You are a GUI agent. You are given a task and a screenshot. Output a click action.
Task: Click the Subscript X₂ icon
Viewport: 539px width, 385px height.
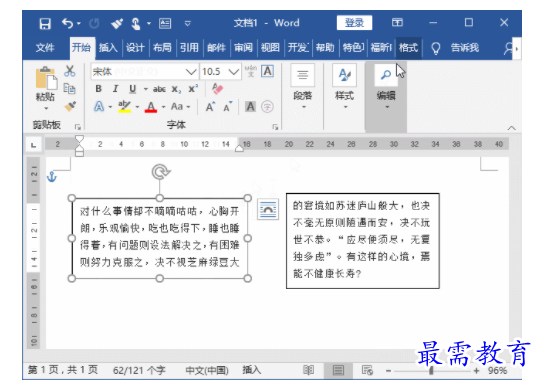click(x=176, y=89)
